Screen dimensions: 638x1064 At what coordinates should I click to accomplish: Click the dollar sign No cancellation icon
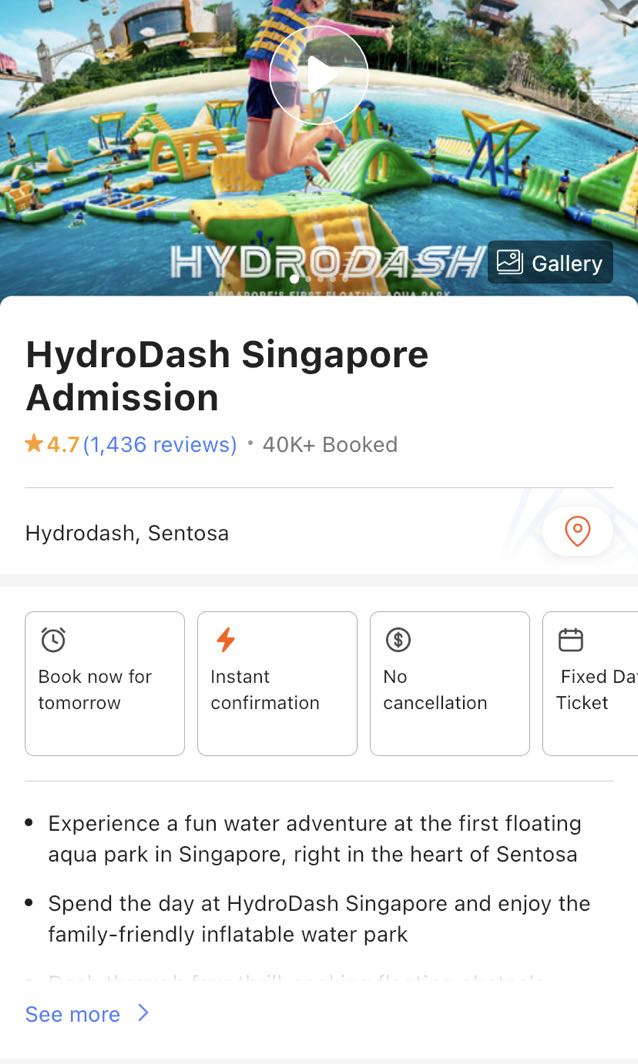click(397, 640)
